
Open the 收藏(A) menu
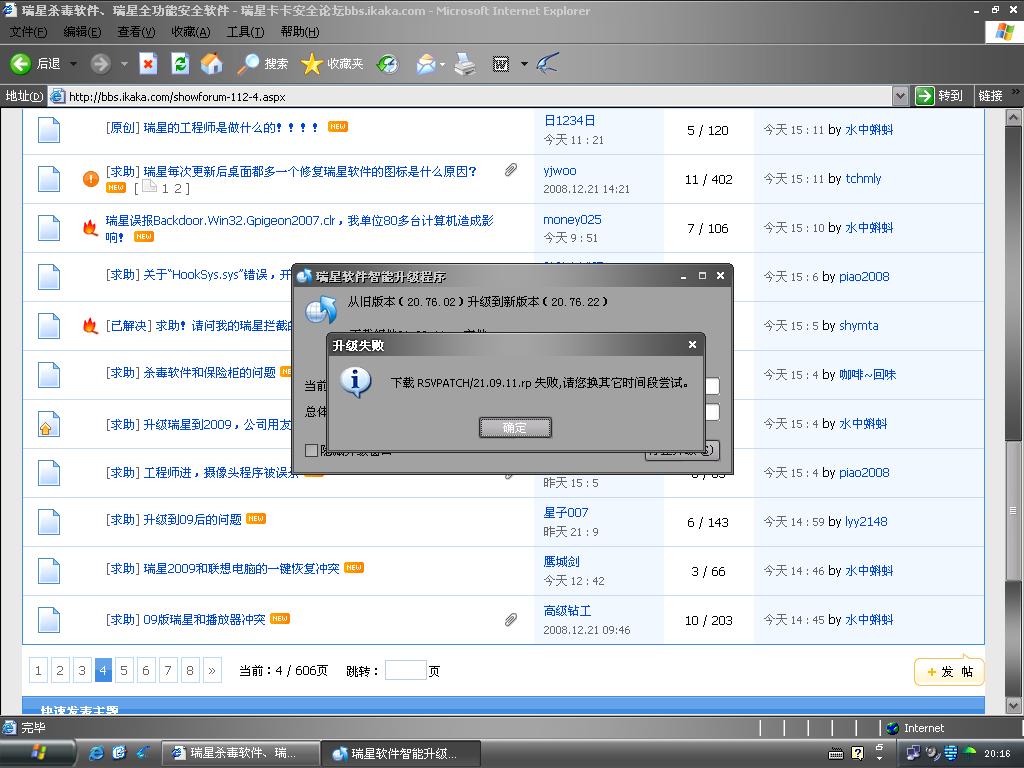click(191, 31)
